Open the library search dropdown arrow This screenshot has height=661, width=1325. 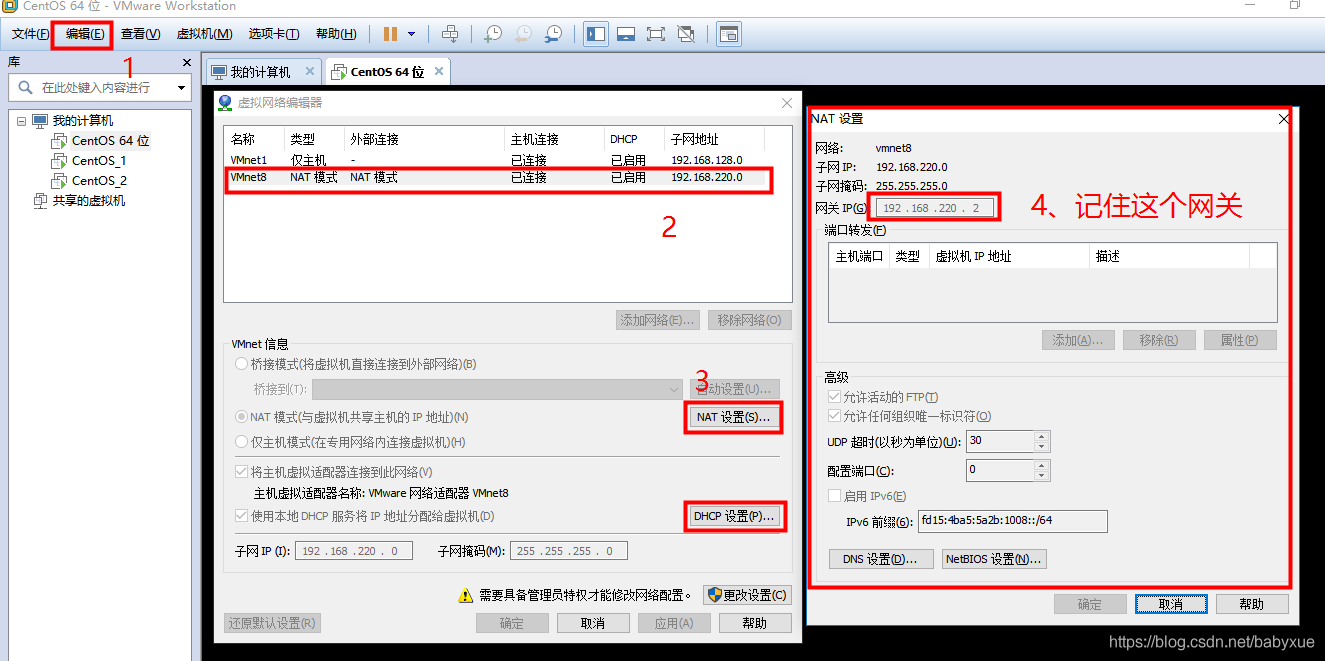point(181,88)
